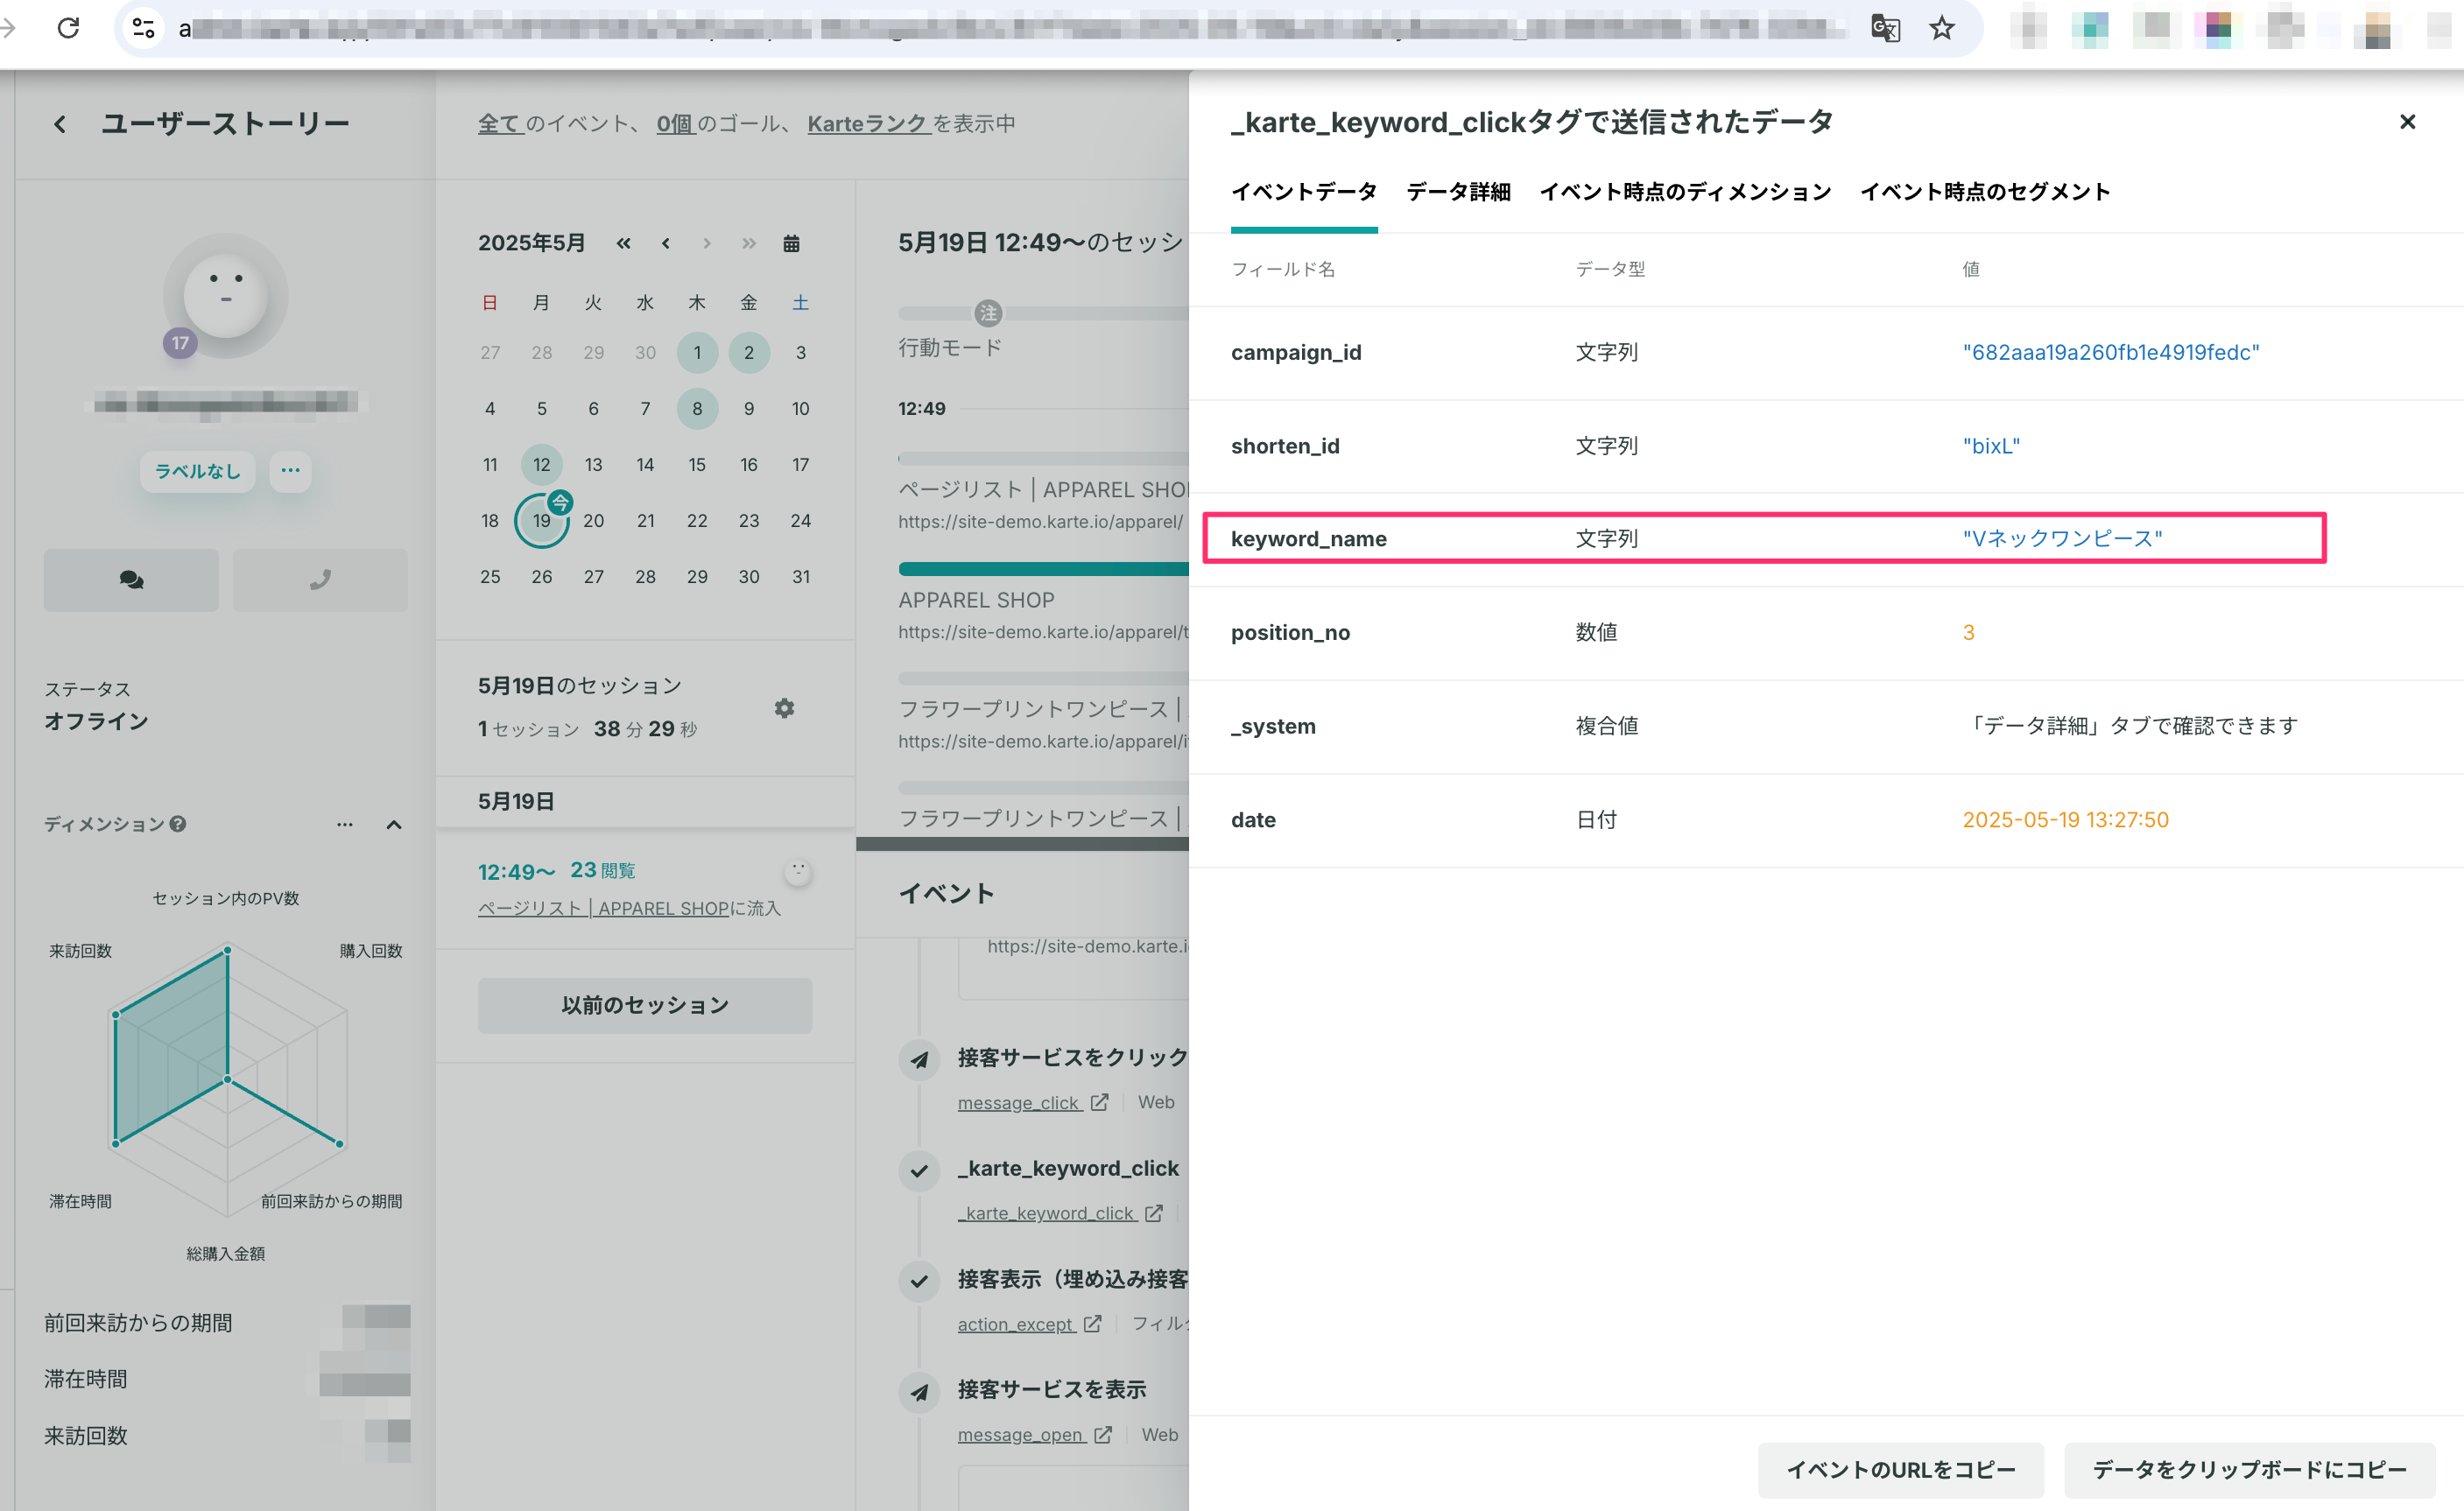This screenshot has height=1511, width=2464.
Task: Open the more options button next to ラベルなし
Action: [290, 470]
